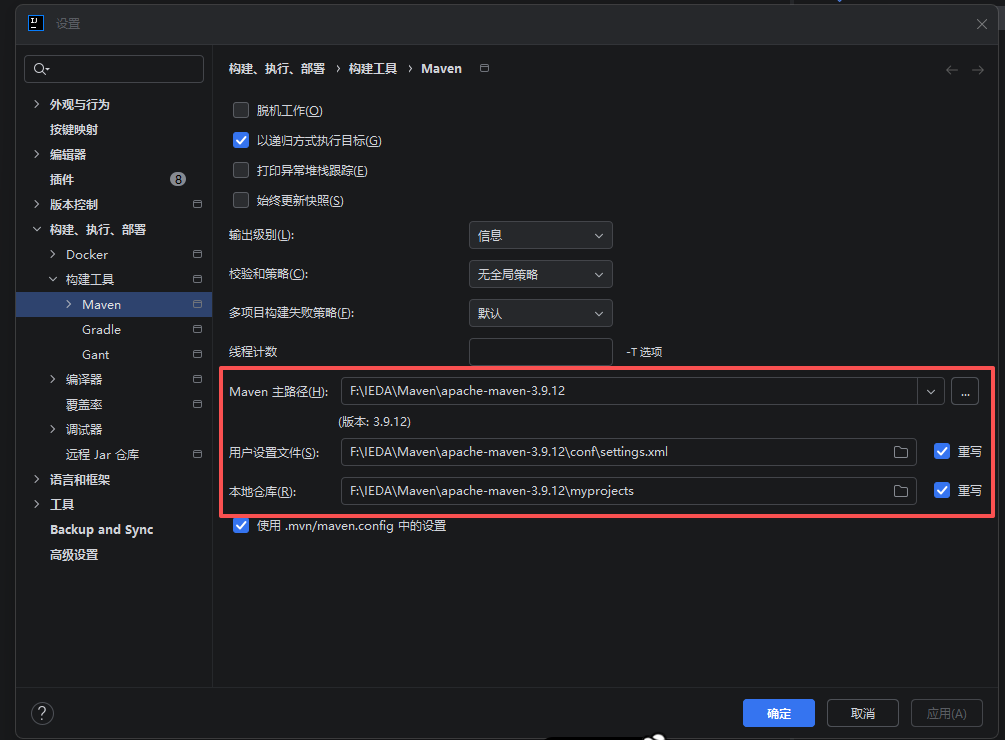Expand the 工具 tree node
Image resolution: width=1005 pixels, height=740 pixels.
[x=37, y=504]
